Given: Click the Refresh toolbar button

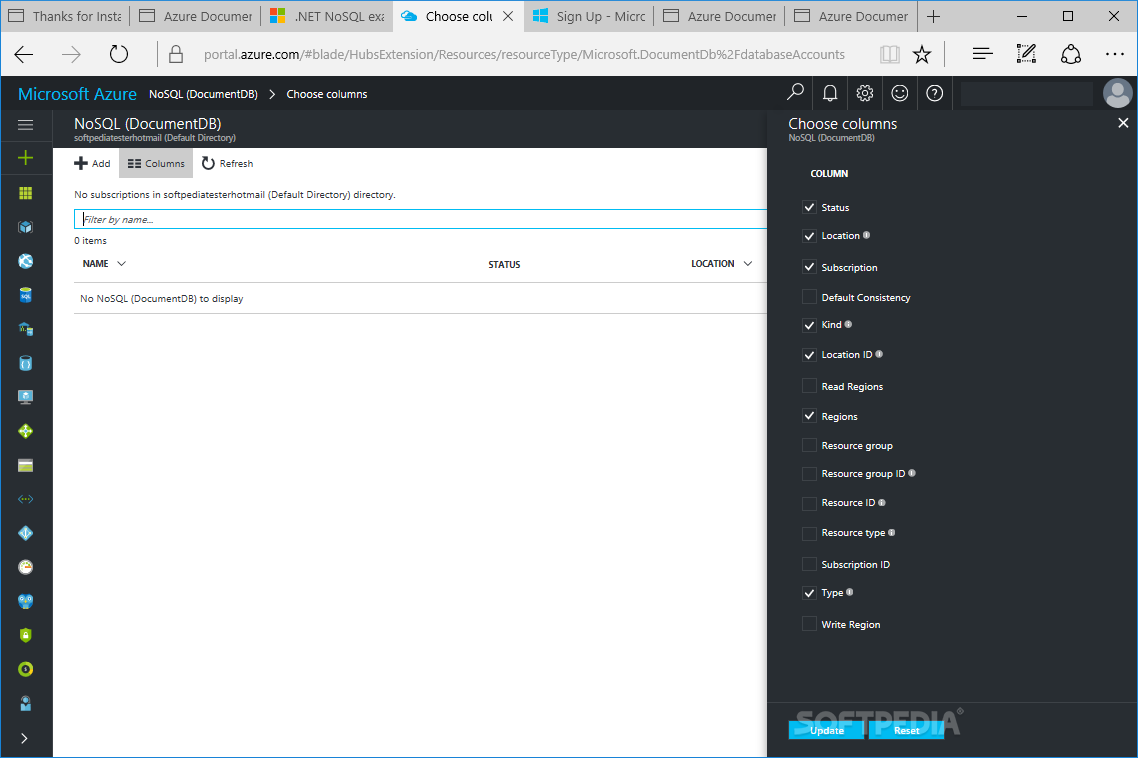Looking at the screenshot, I should pos(228,163).
